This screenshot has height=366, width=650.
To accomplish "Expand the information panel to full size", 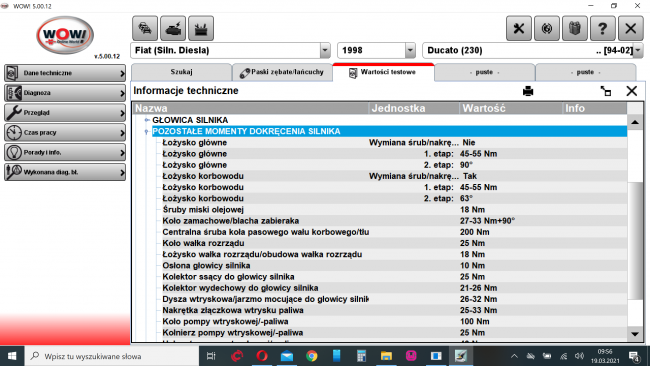I will pyautogui.click(x=606, y=91).
